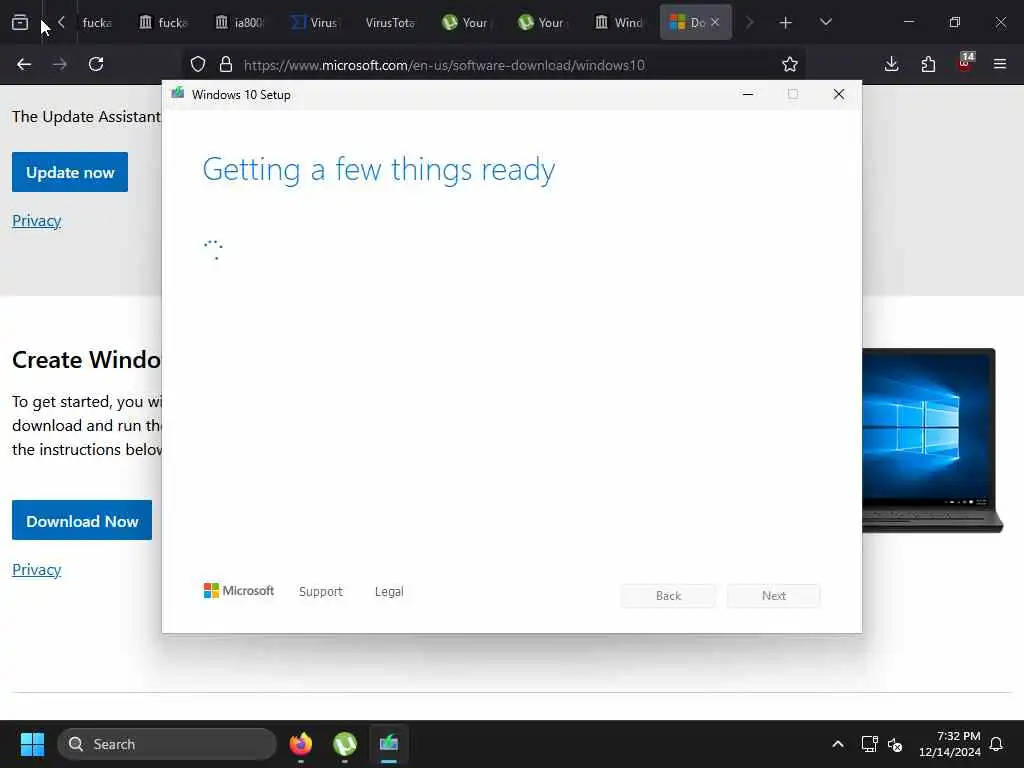Open Firefox View icon in tab bar
Viewport: 1024px width, 768px height.
coord(20,22)
